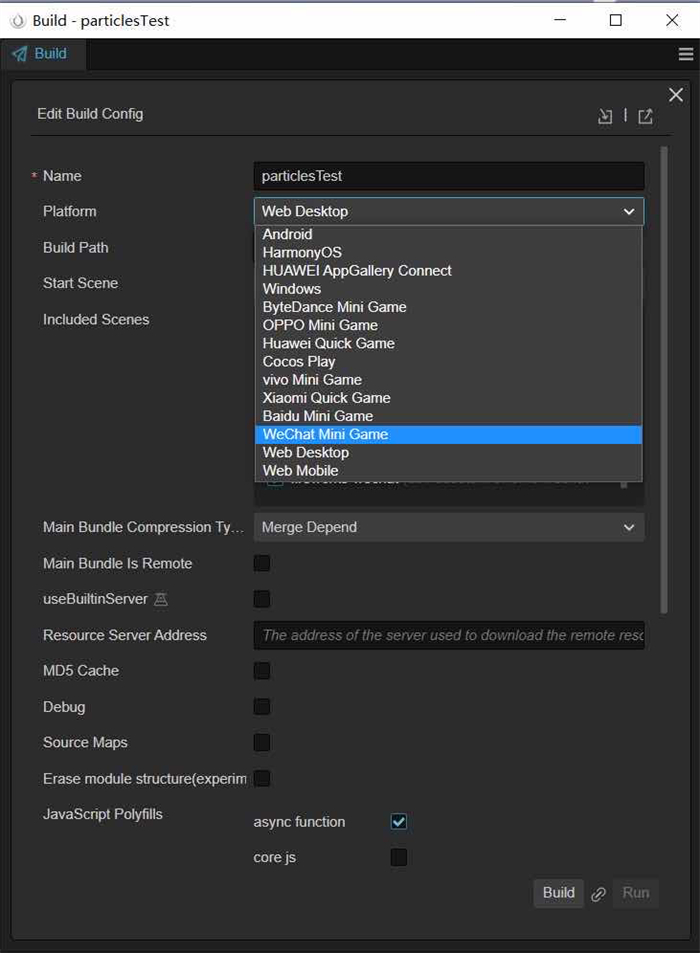Select WeChat Mini Game platform option
The height and width of the screenshot is (953, 700).
coord(325,434)
